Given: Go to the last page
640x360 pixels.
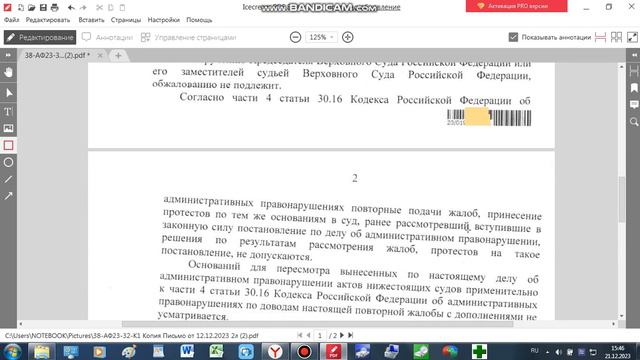Looking at the screenshot, I should point(351,335).
